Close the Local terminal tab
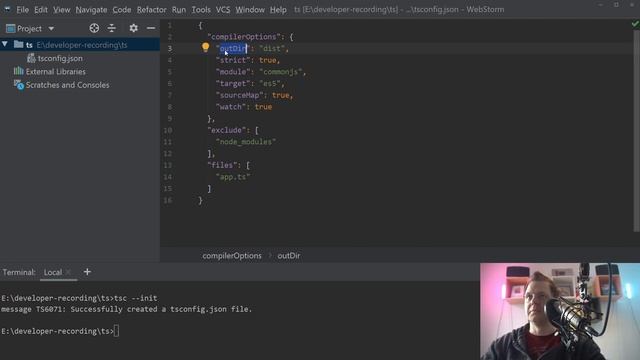 pyautogui.click(x=69, y=272)
